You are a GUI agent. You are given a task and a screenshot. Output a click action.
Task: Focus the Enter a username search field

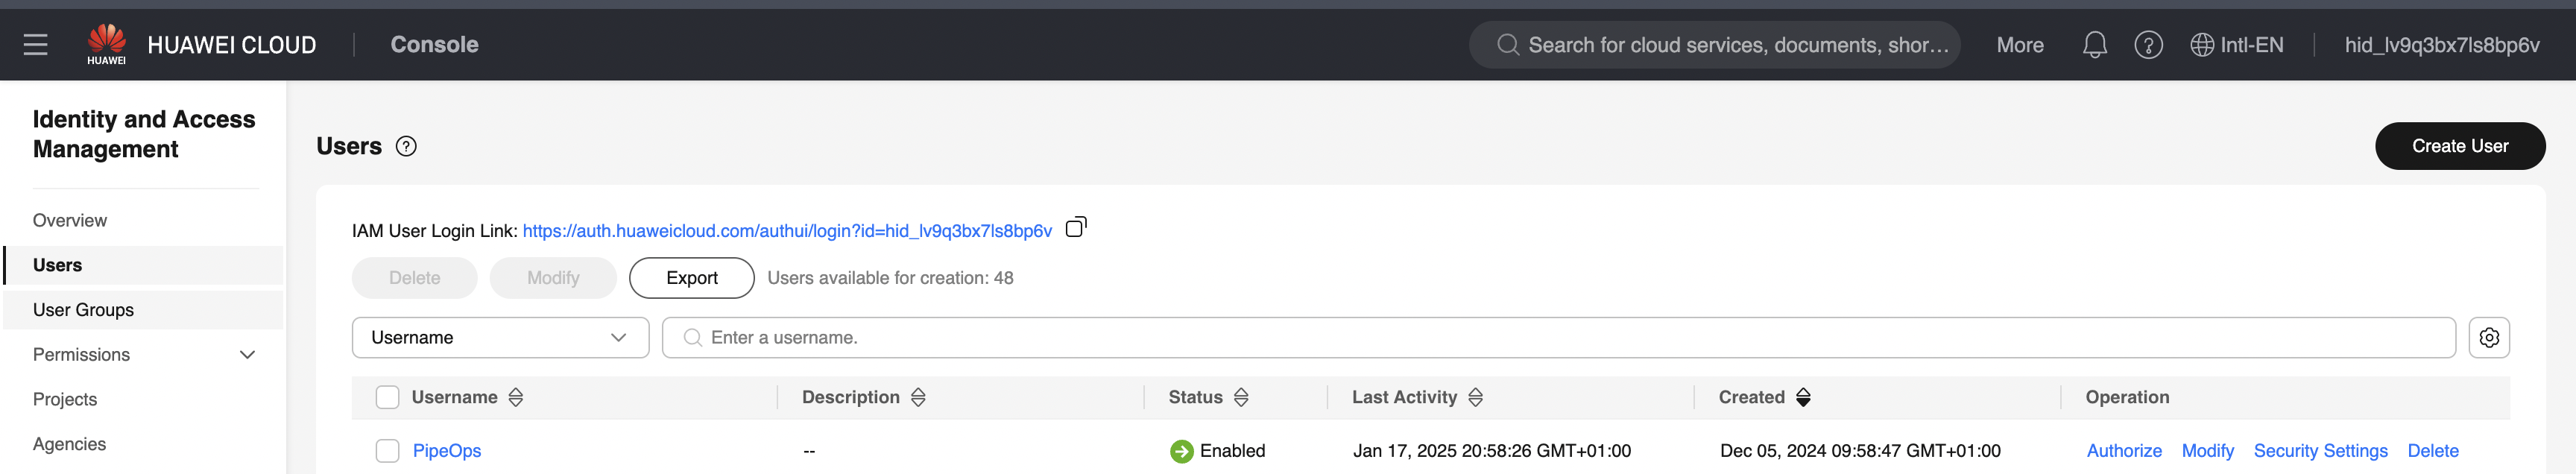[x=1558, y=338]
